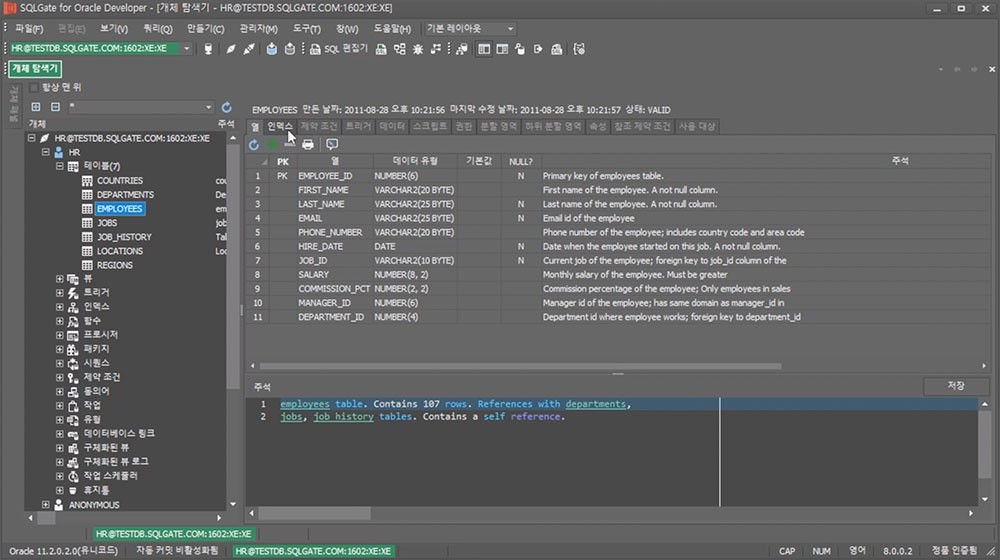1000x560 pixels.
Task: Click the 개체 탐색기 panel button
Action: pos(35,68)
